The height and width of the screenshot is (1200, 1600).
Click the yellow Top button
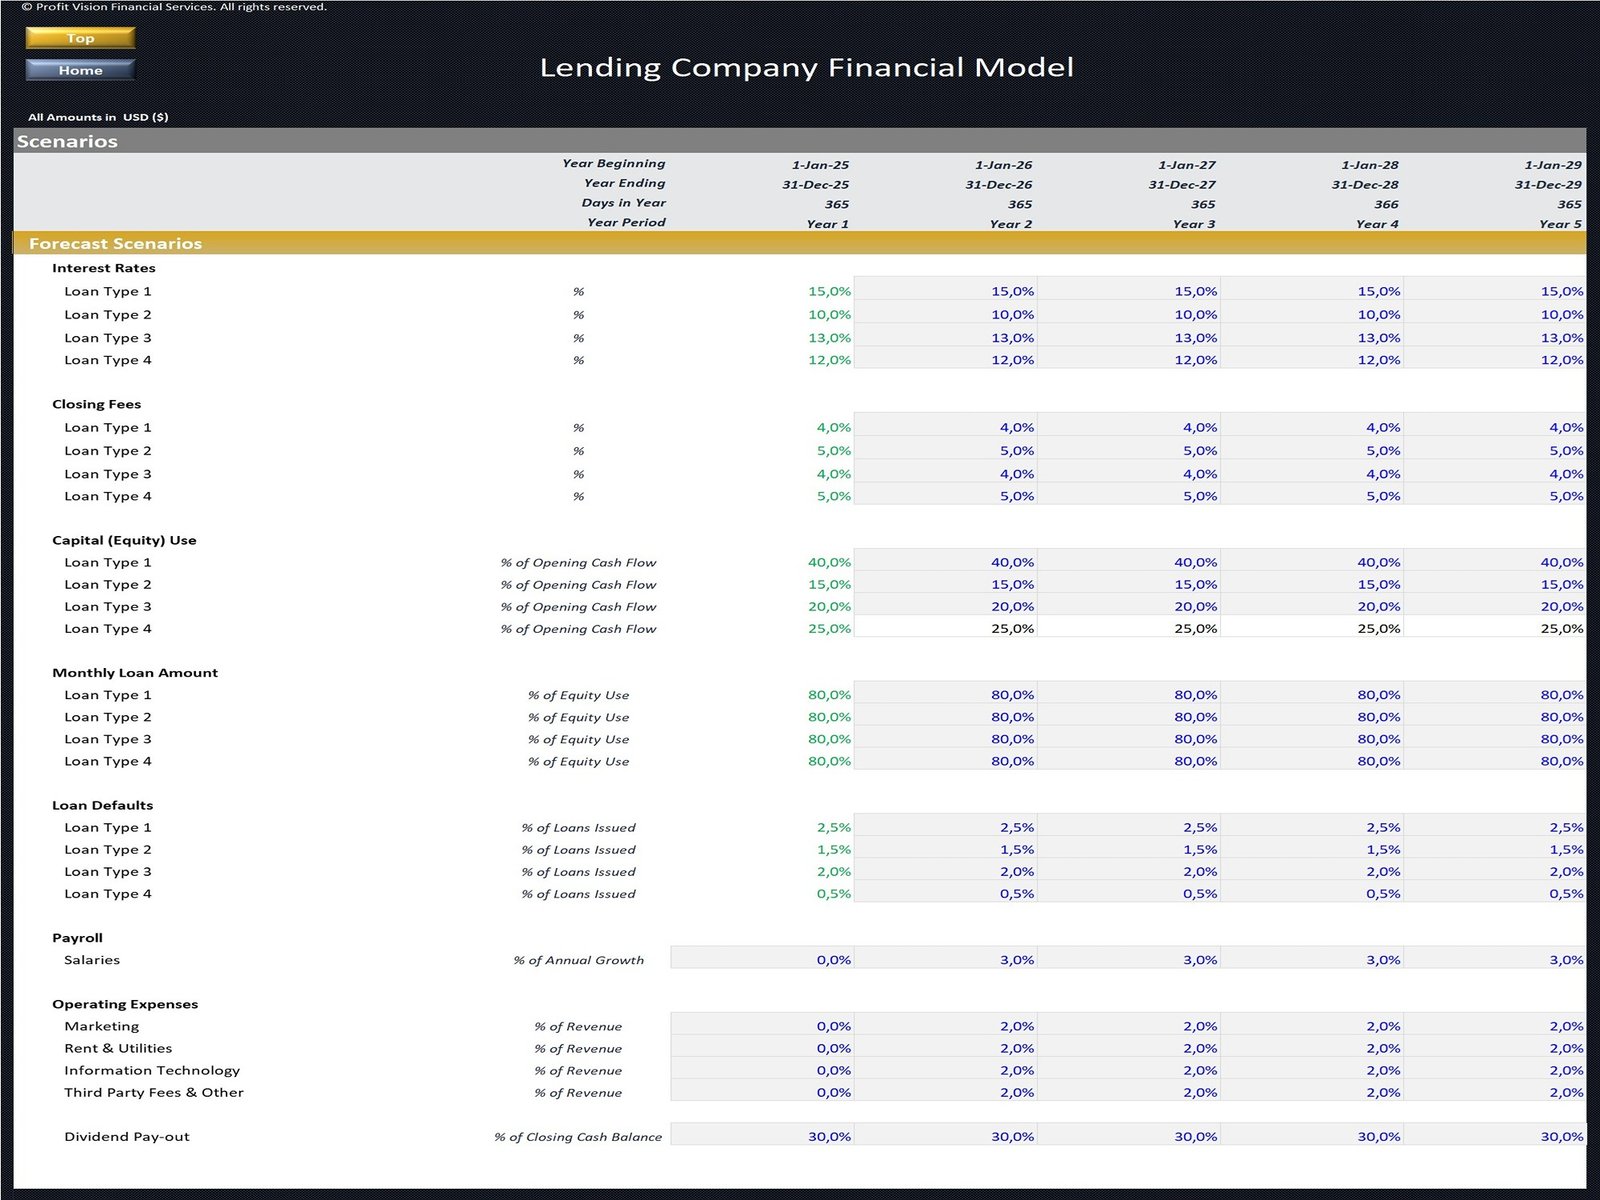(80, 38)
